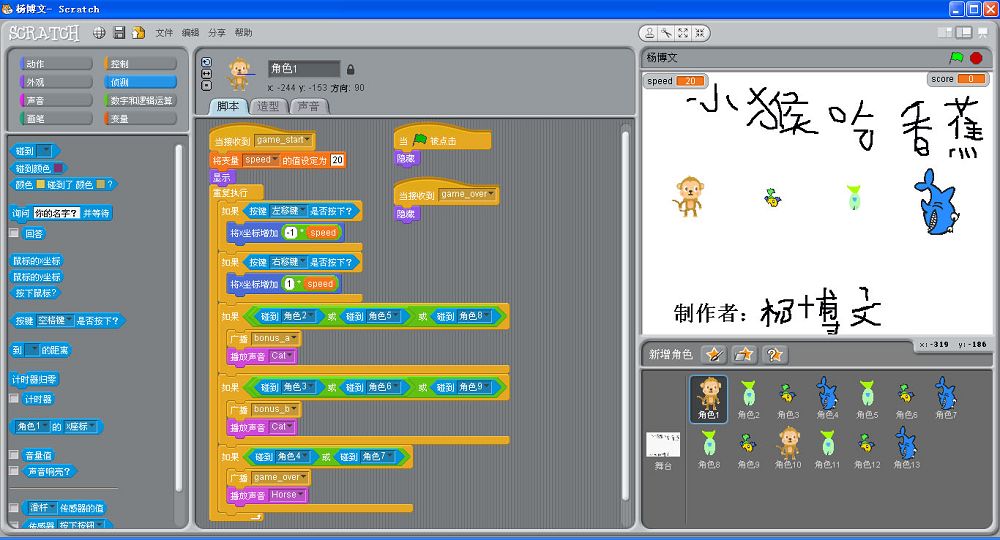
Task: Choose new sprite from file
Action: click(744, 354)
